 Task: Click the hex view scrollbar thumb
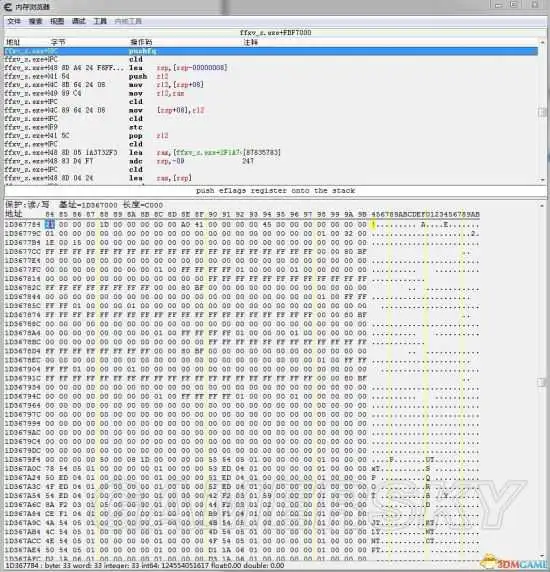click(542, 382)
